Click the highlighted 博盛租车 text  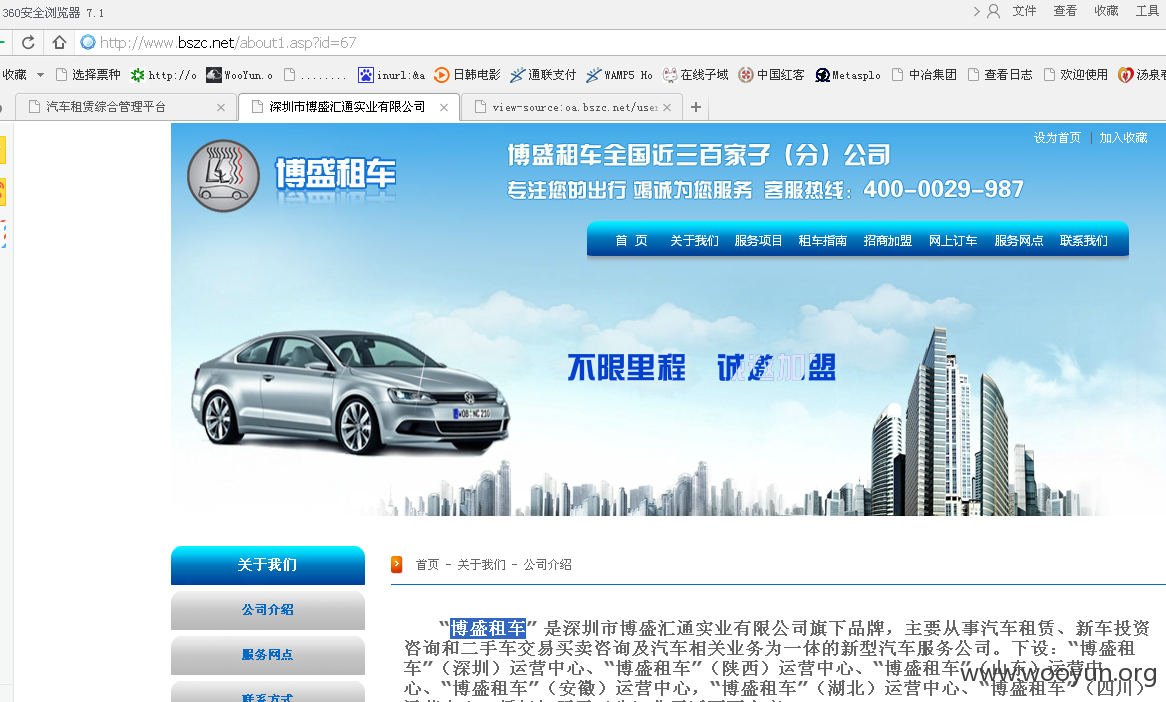pos(488,628)
